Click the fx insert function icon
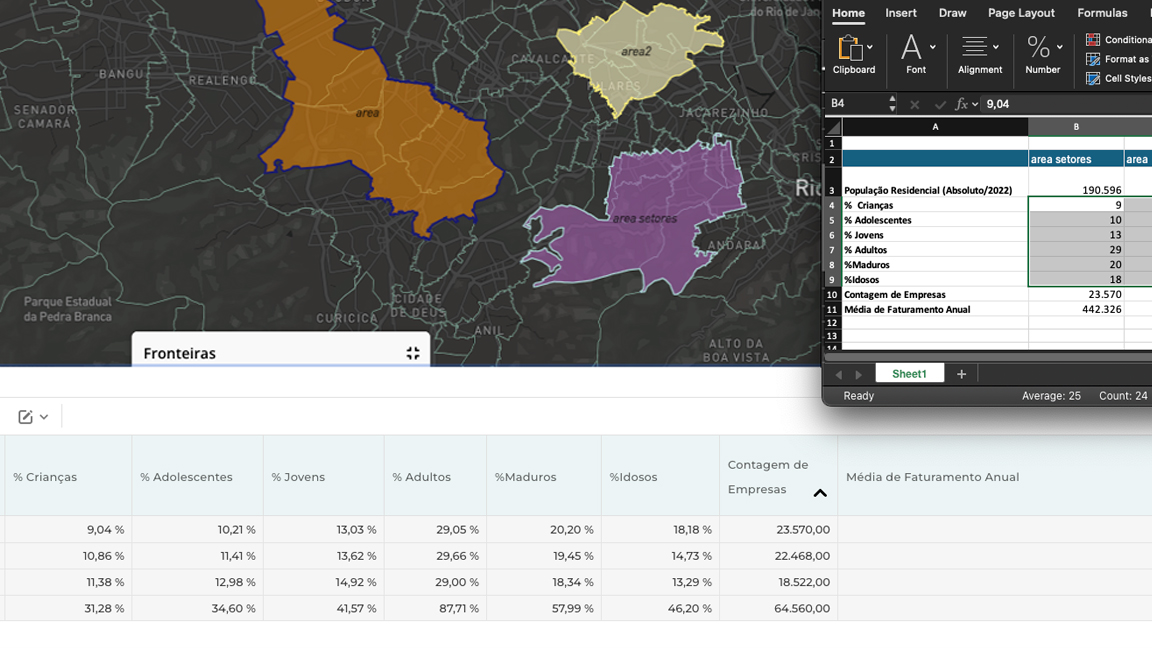 coord(961,104)
